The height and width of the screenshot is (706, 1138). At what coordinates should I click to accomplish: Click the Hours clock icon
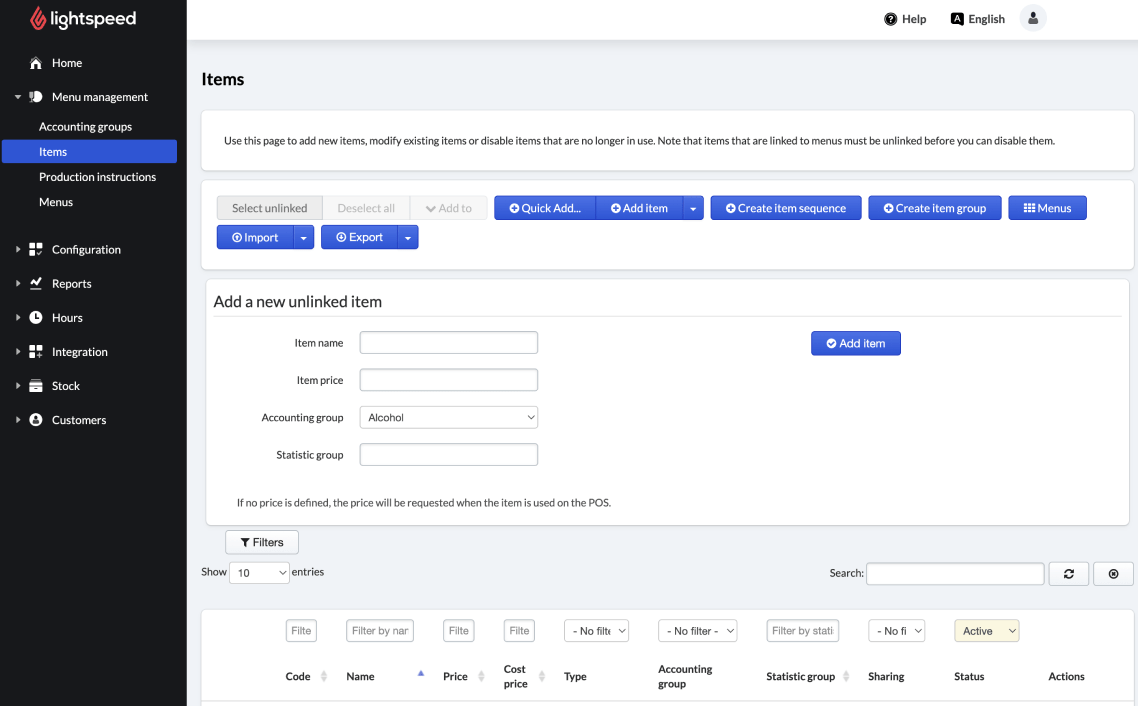pyautogui.click(x=36, y=318)
